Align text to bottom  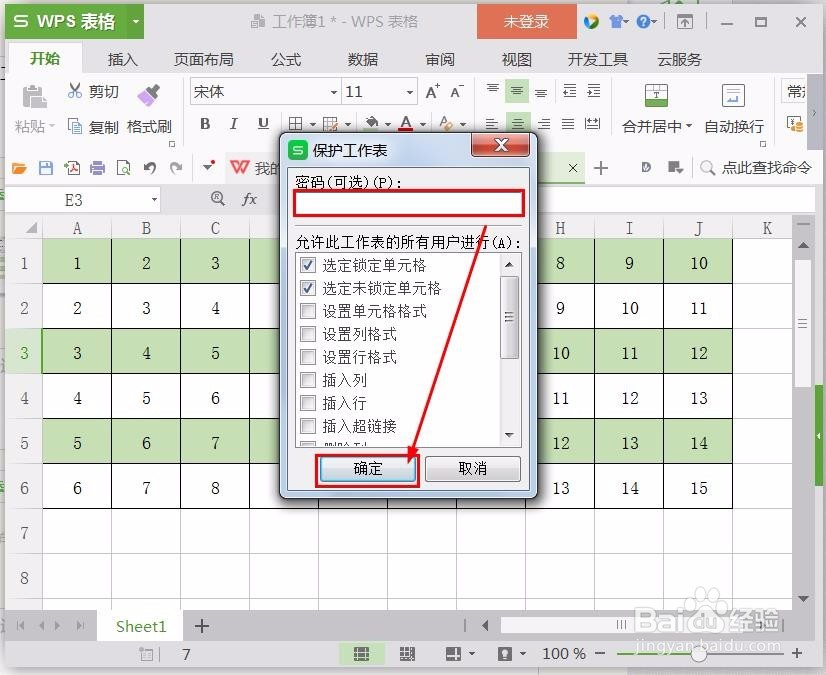coord(540,93)
